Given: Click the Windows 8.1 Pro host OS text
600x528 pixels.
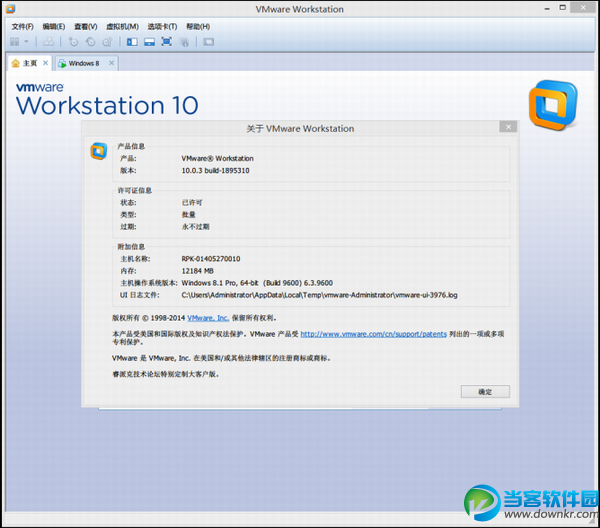Looking at the screenshot, I should pyautogui.click(x=257, y=283).
